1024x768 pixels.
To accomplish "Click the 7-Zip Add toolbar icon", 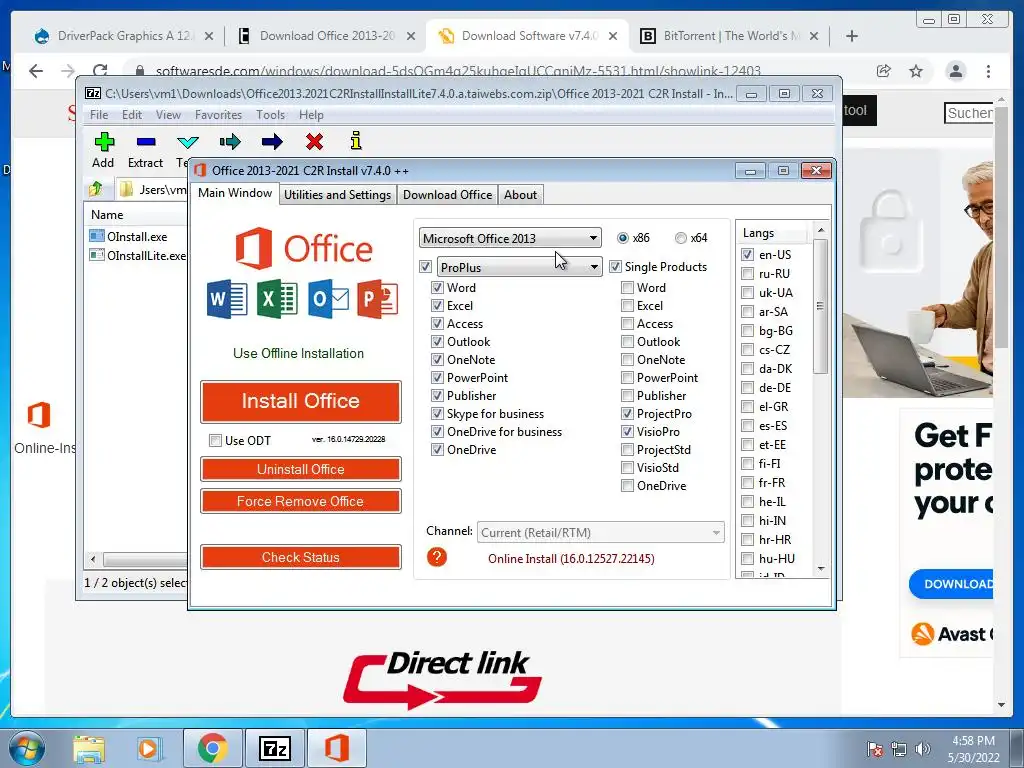I will pos(104,142).
